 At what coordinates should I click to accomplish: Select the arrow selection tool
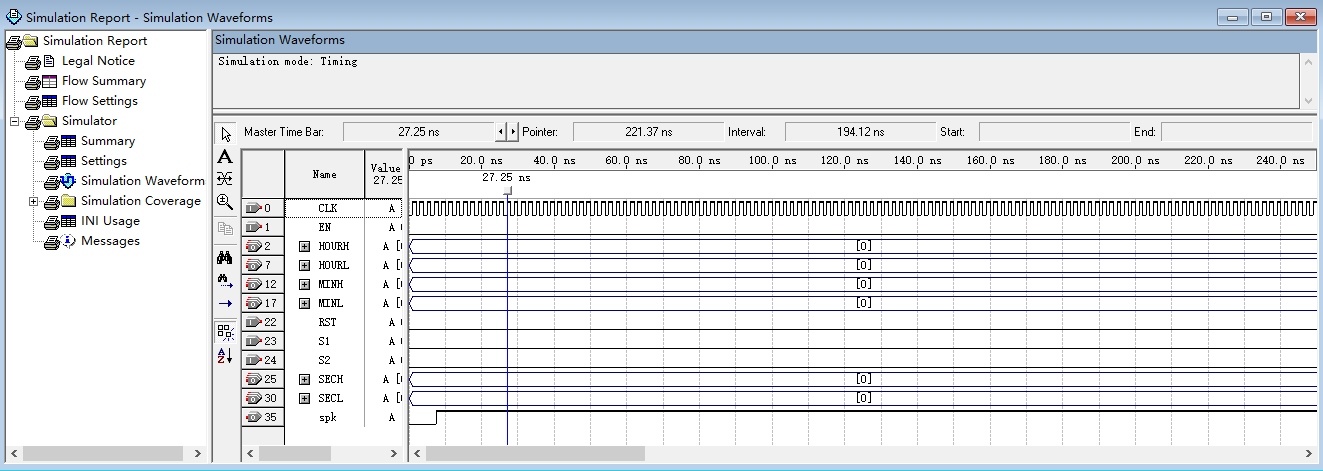(225, 135)
